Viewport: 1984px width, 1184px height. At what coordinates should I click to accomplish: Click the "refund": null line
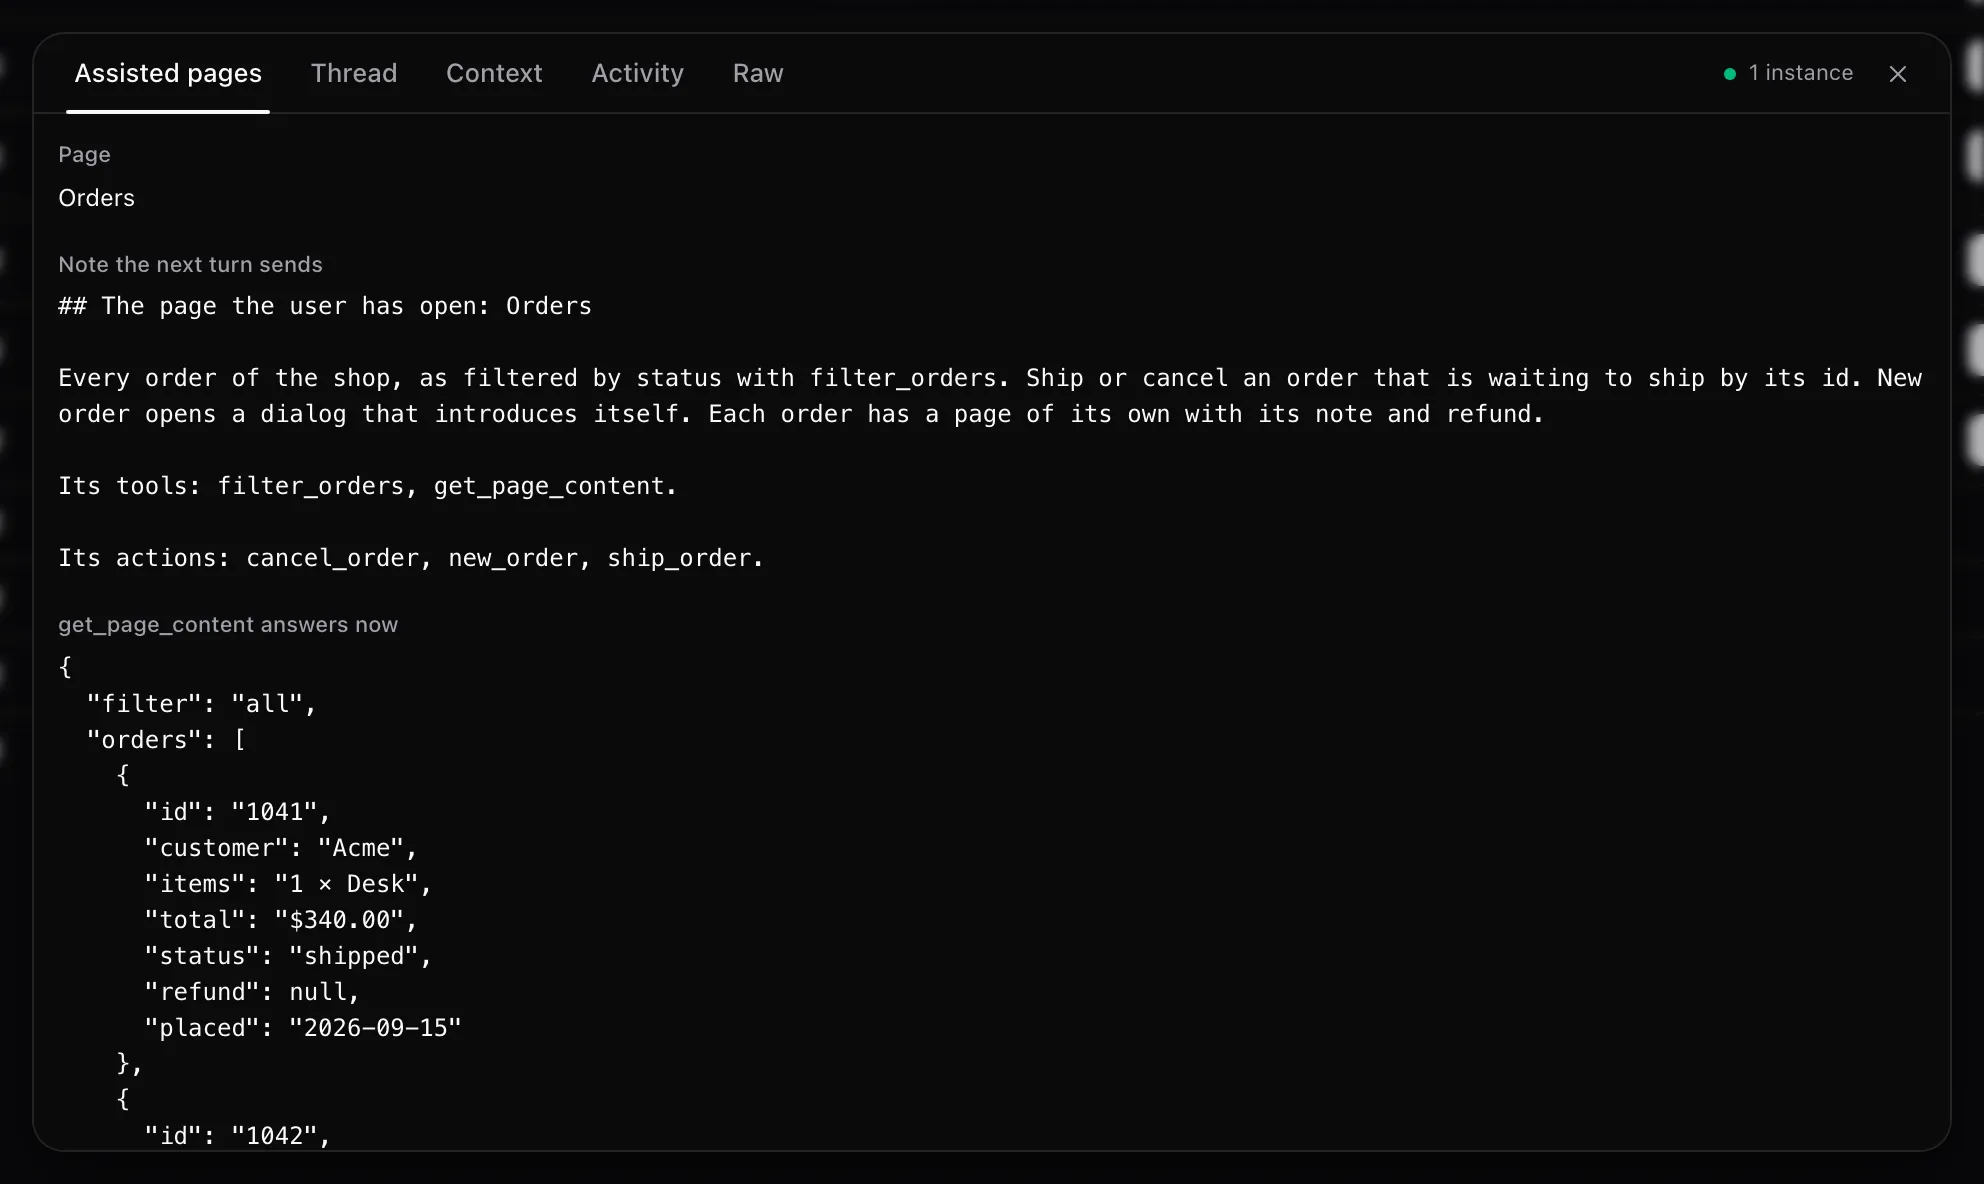(x=252, y=992)
